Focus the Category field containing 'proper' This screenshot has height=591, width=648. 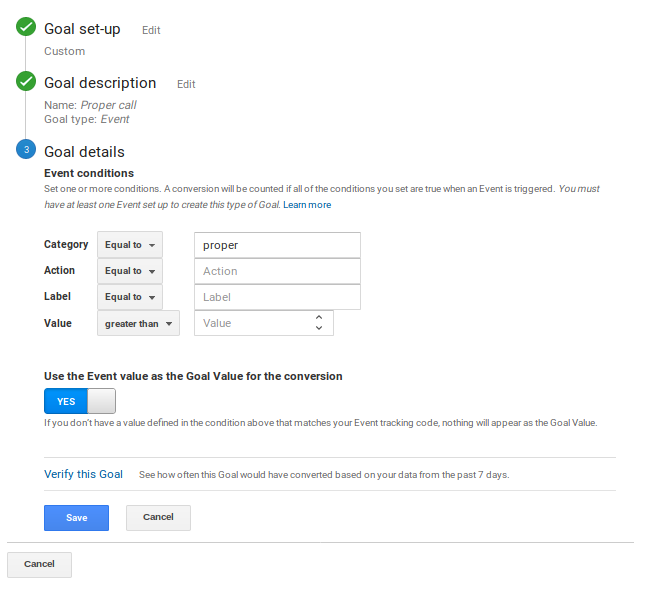(277, 245)
